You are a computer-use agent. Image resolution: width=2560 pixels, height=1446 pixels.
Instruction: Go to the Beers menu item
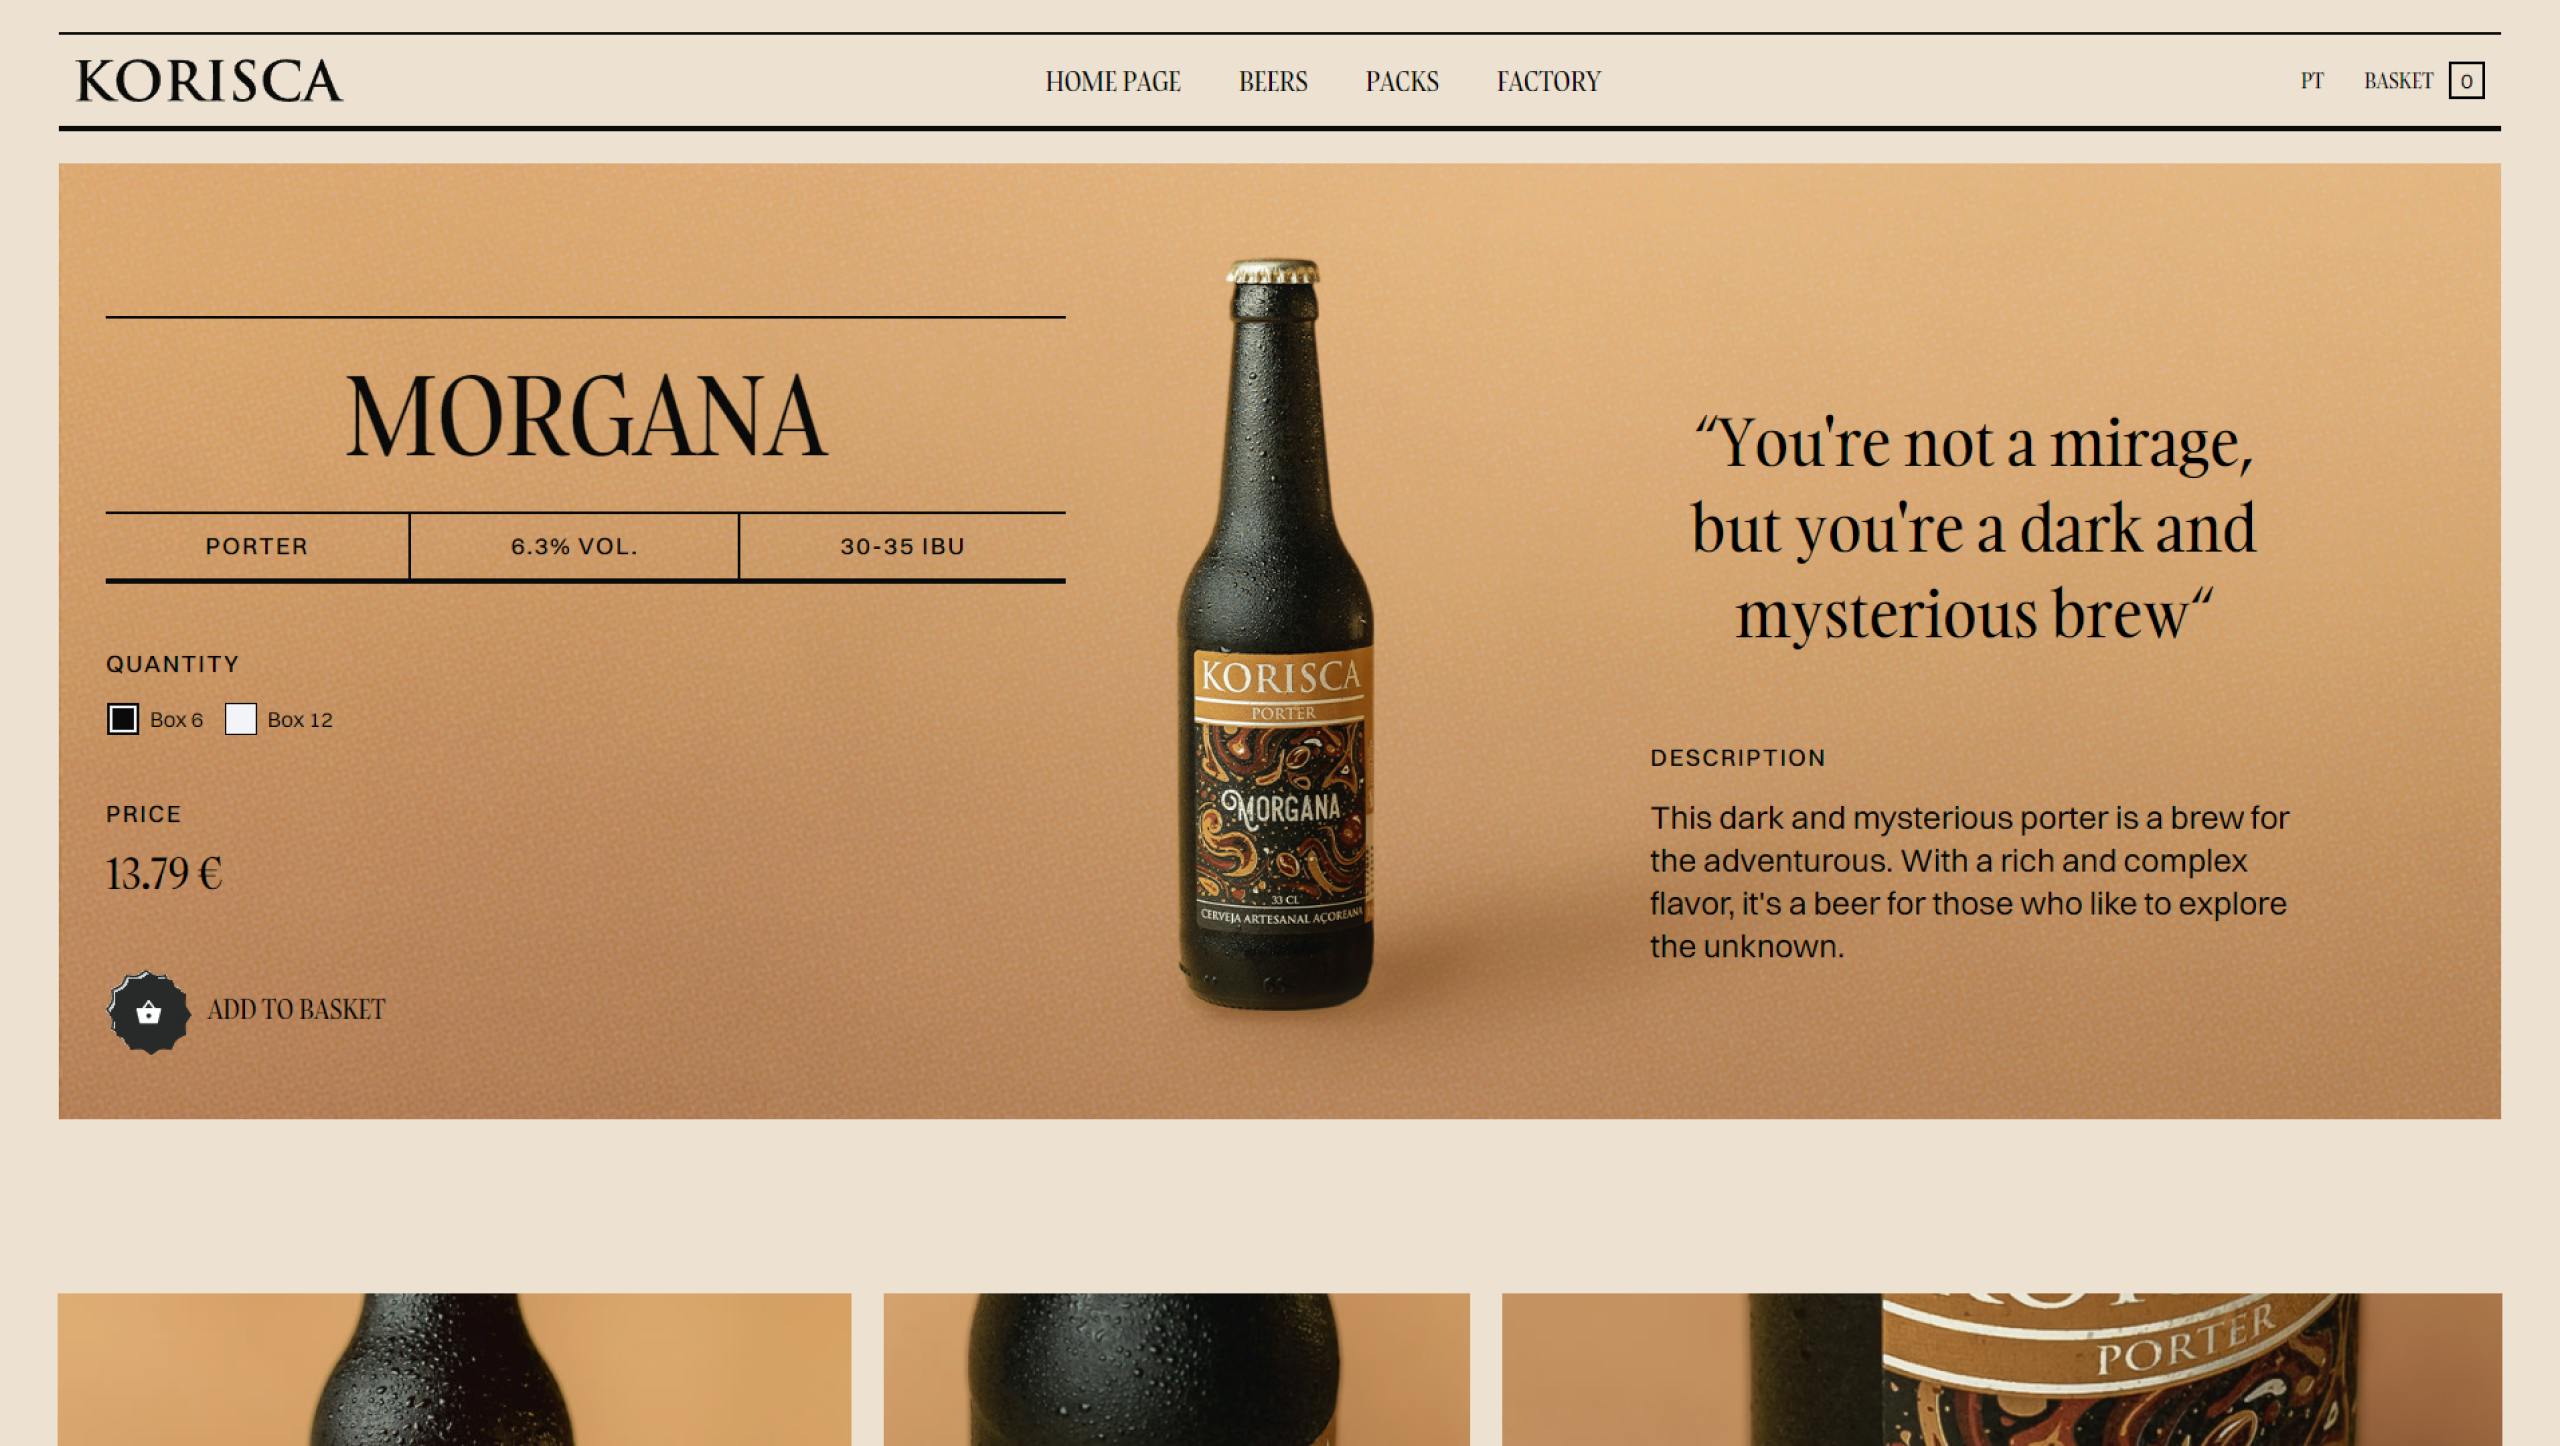pos(1273,81)
